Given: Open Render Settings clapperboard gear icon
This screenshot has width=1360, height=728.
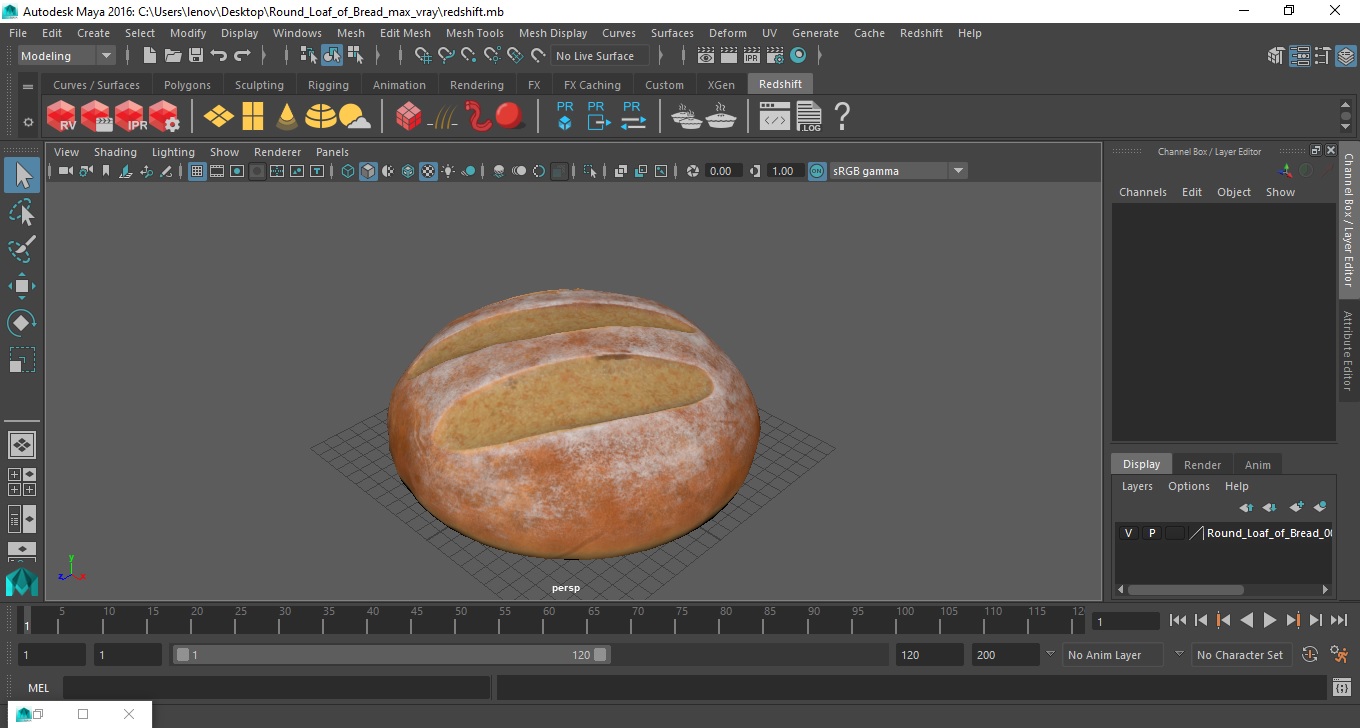Looking at the screenshot, I should pyautogui.click(x=775, y=56).
